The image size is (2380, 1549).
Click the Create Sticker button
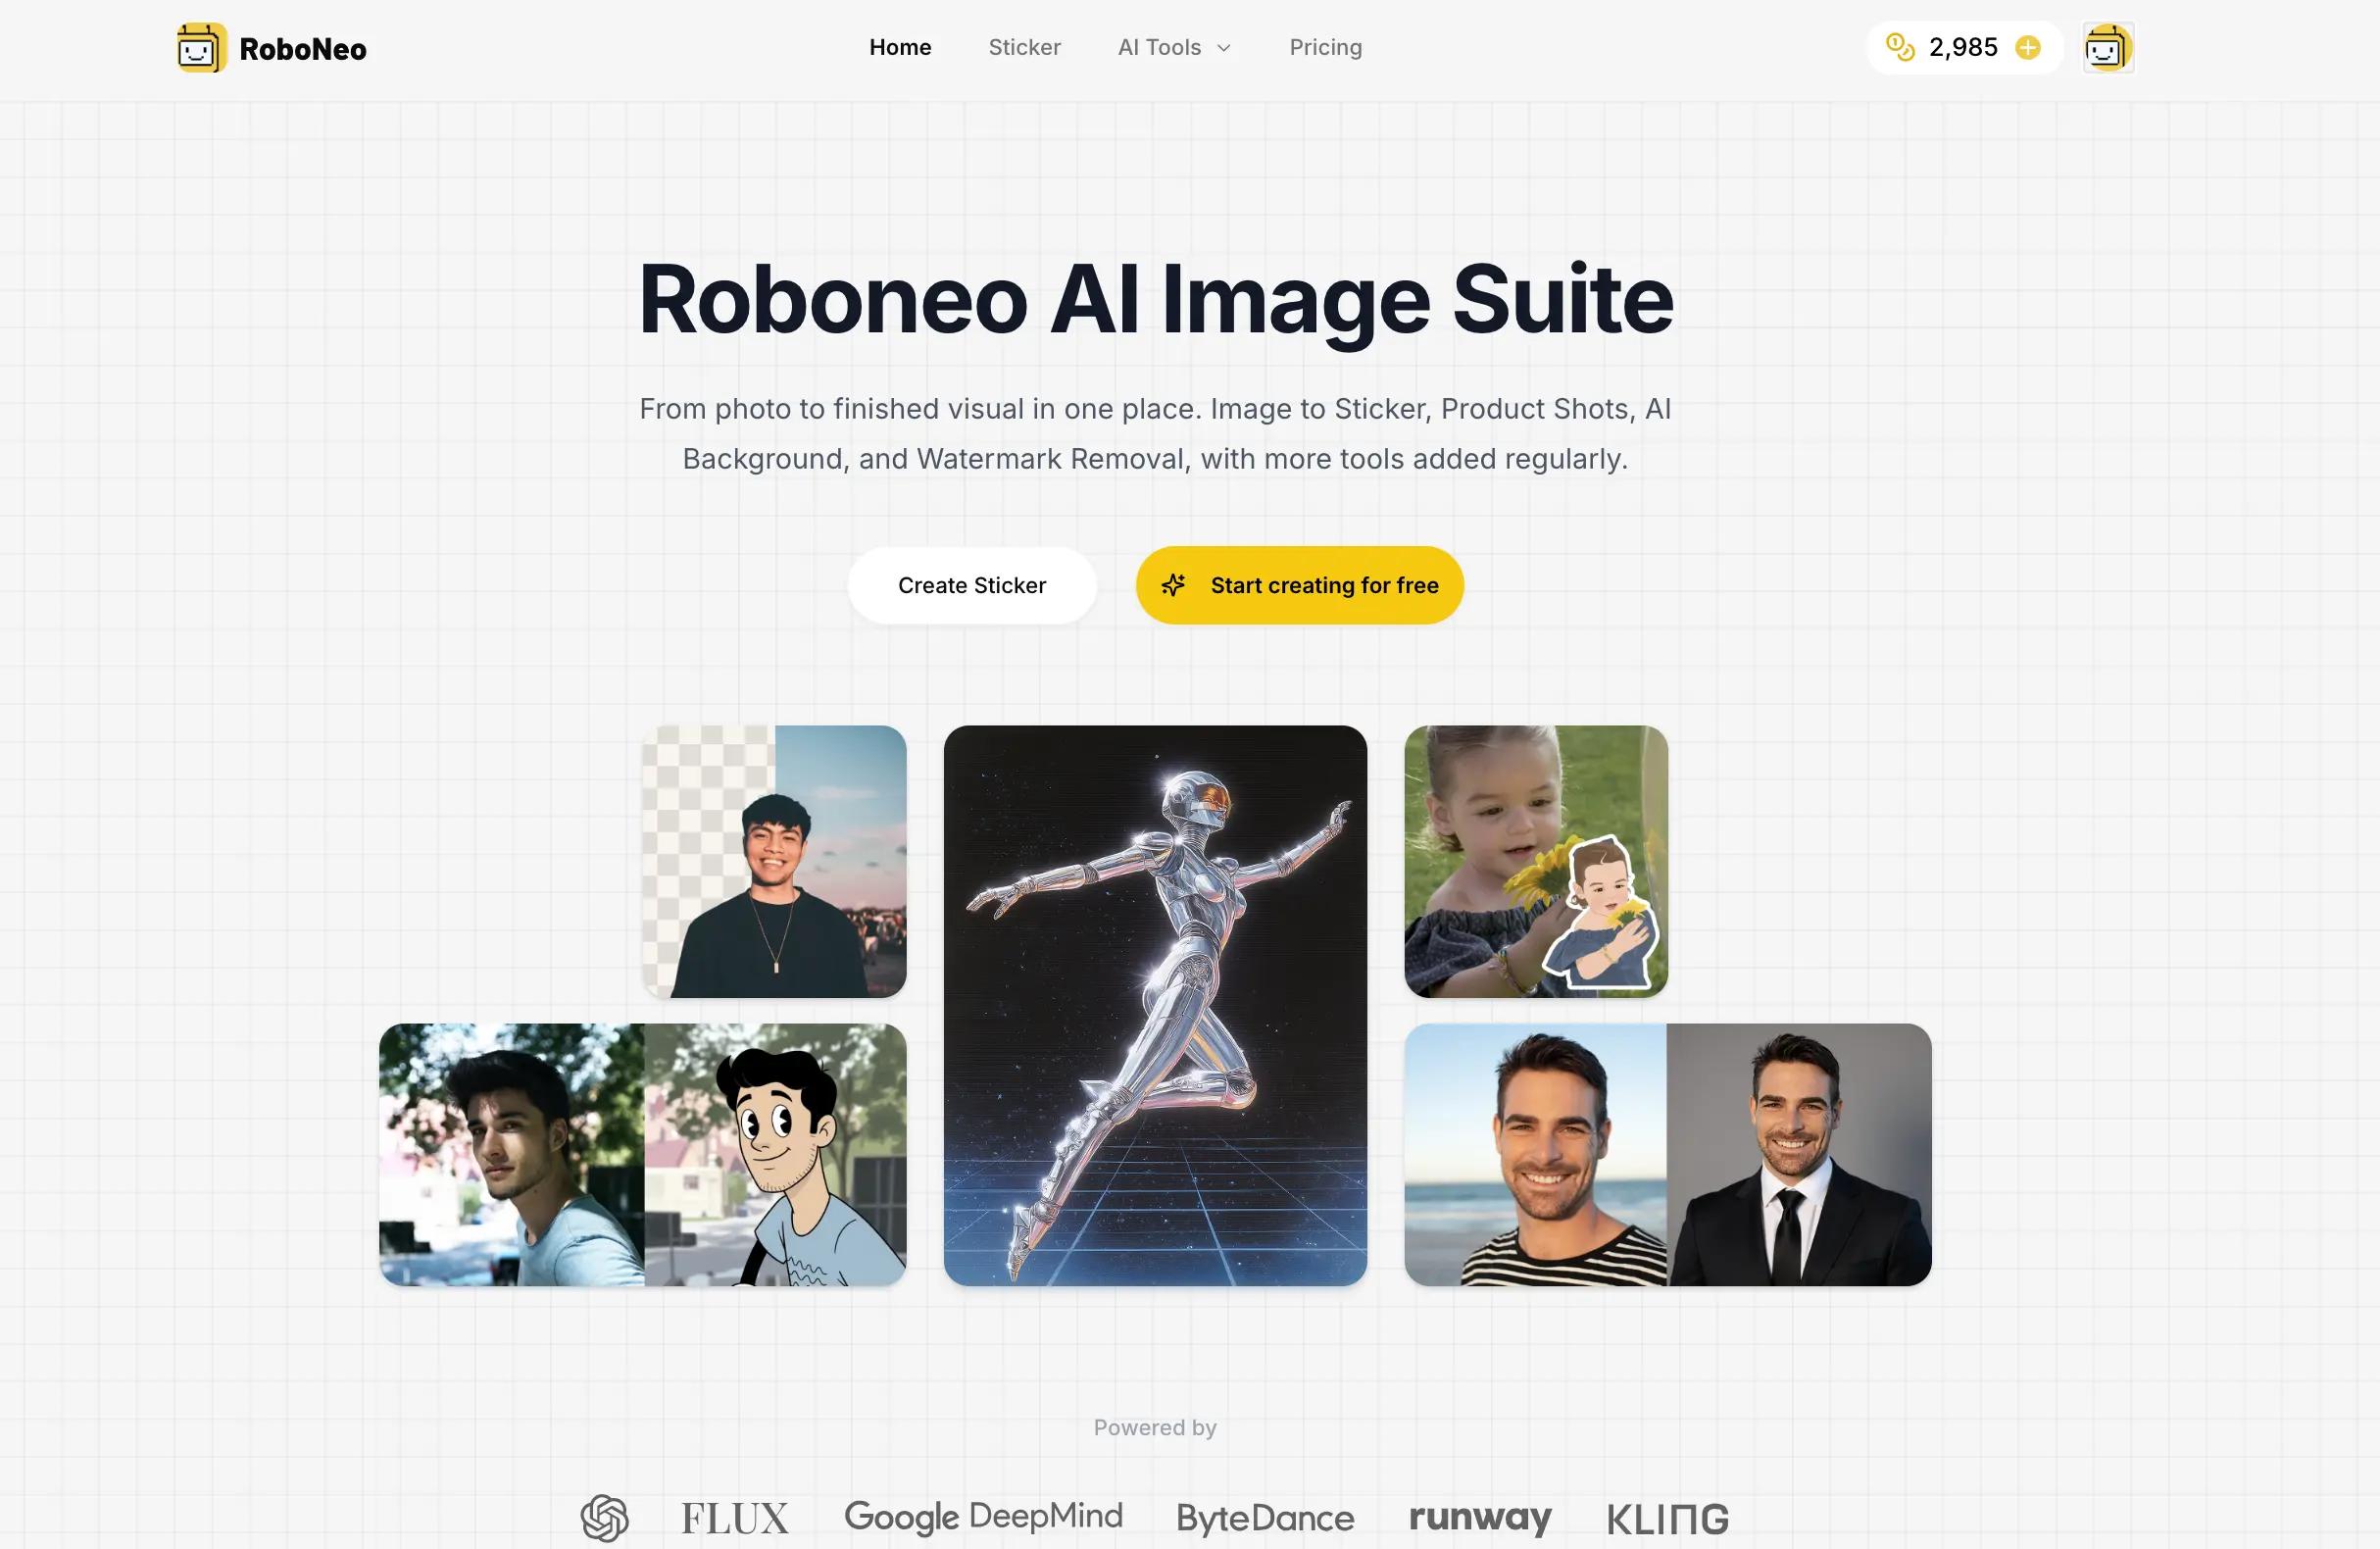point(971,585)
